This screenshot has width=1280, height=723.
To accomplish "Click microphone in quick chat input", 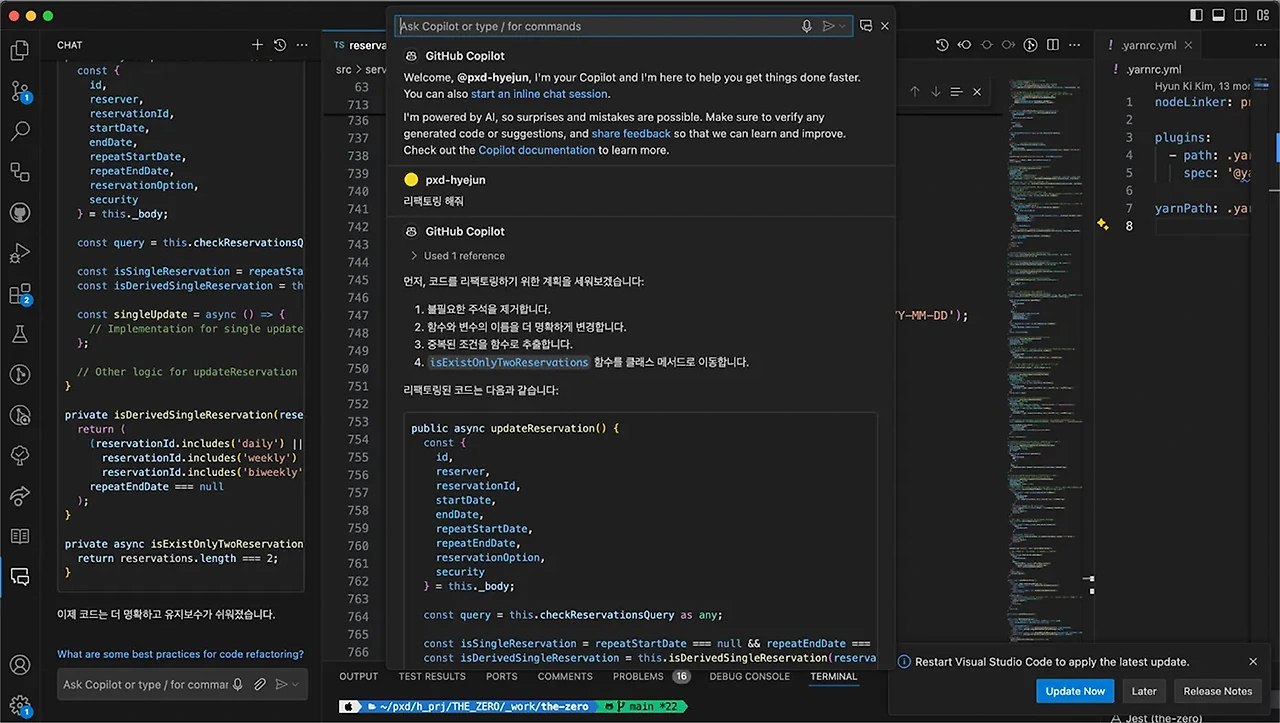I will [807, 26].
